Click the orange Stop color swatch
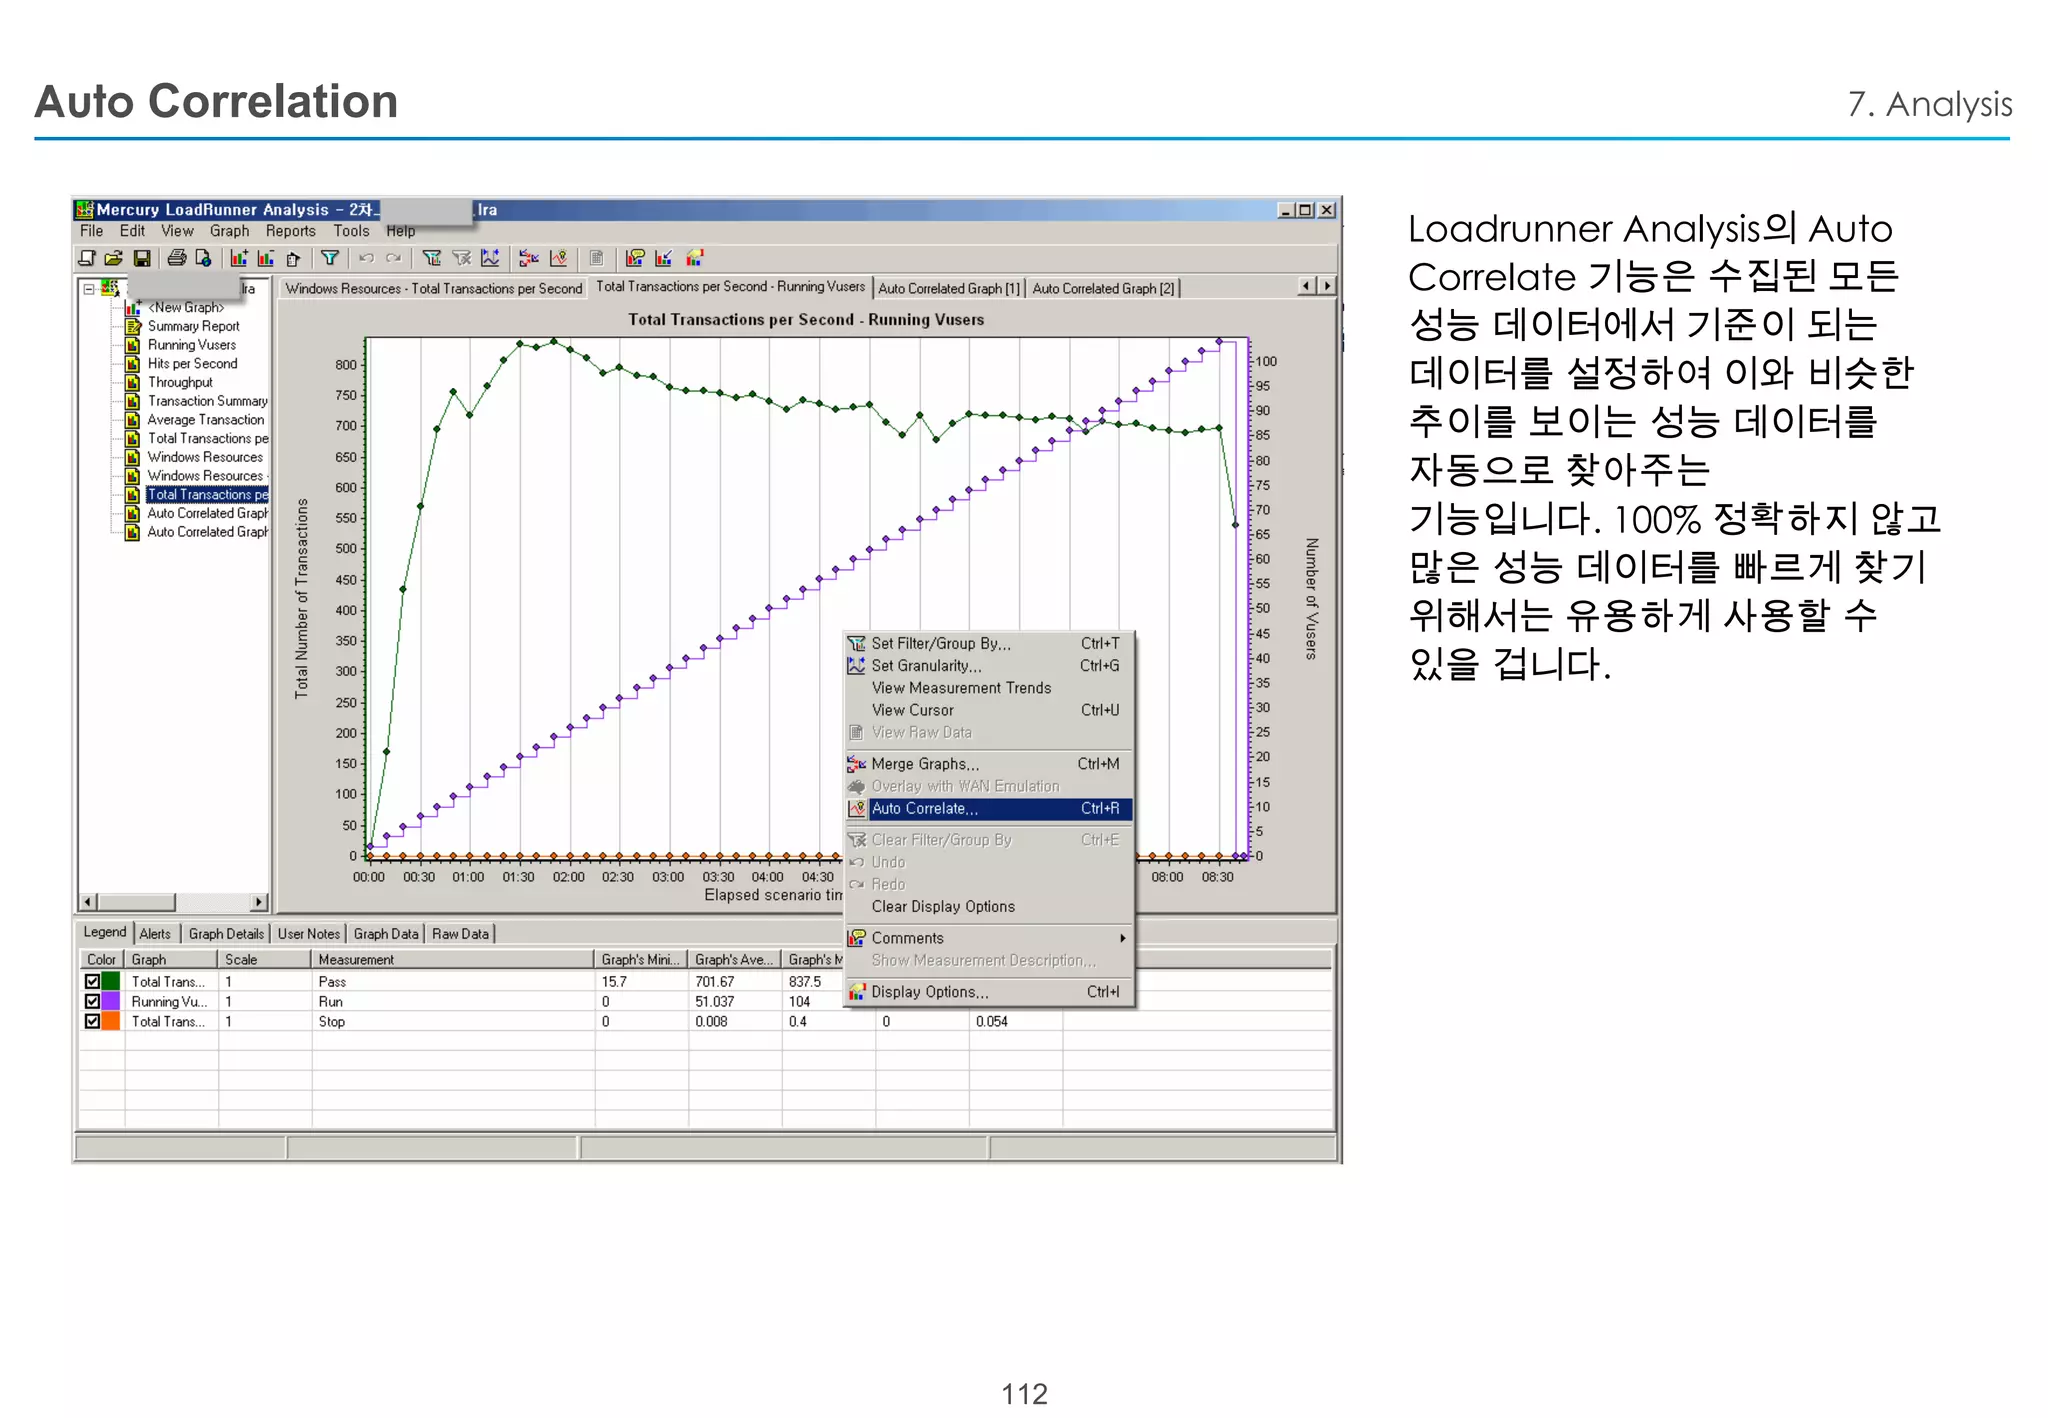 (111, 1021)
